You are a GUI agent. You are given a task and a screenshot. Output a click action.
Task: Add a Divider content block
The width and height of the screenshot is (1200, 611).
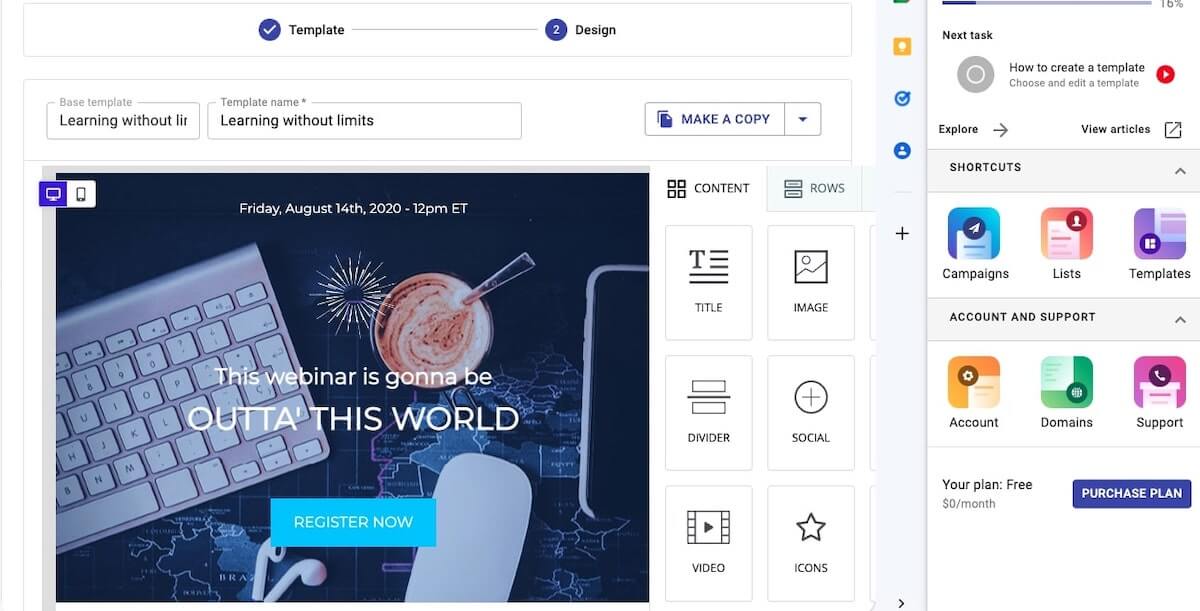click(x=708, y=412)
